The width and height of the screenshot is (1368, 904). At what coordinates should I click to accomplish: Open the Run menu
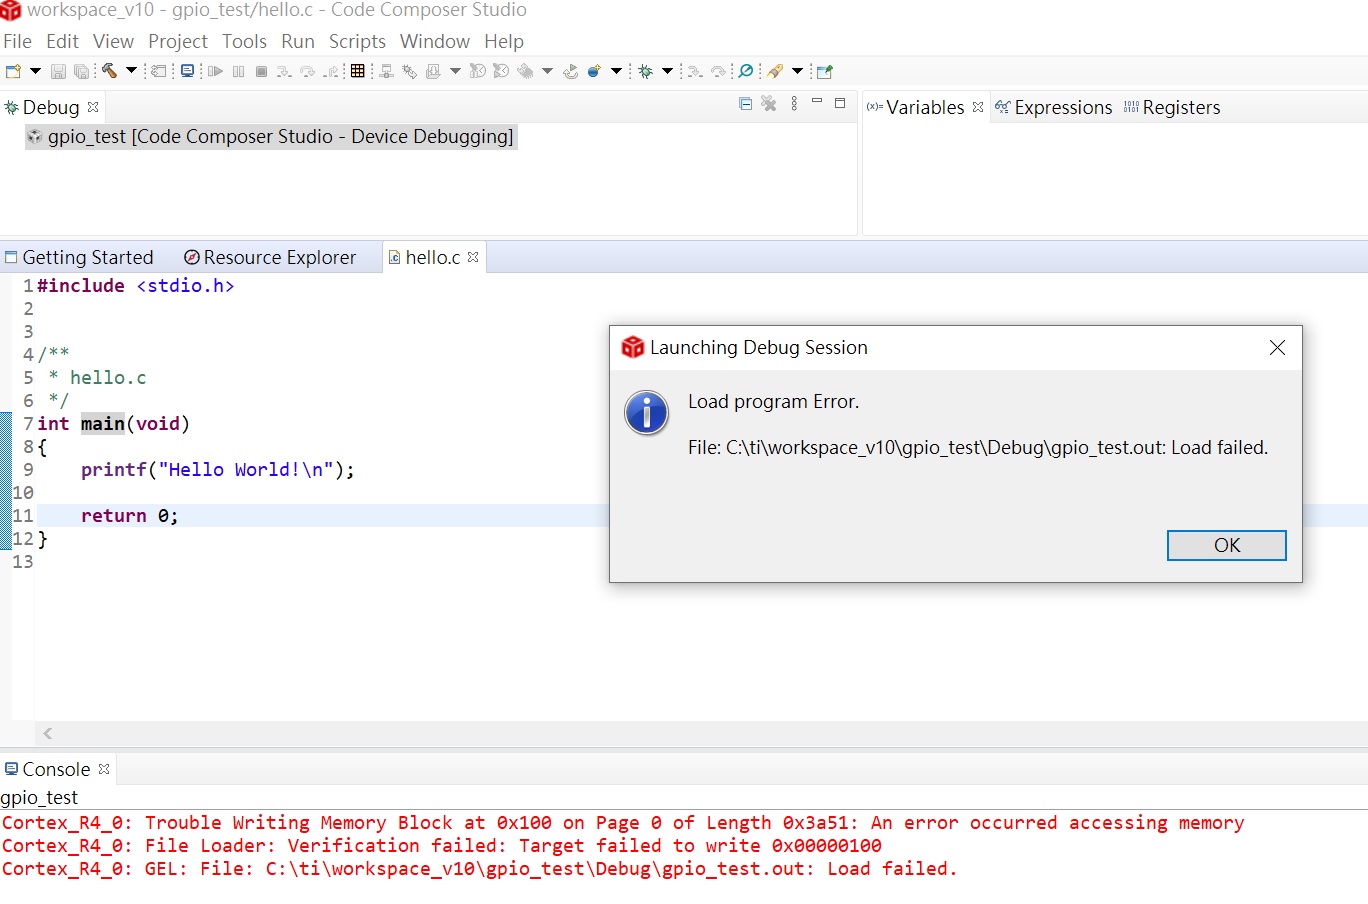point(298,41)
